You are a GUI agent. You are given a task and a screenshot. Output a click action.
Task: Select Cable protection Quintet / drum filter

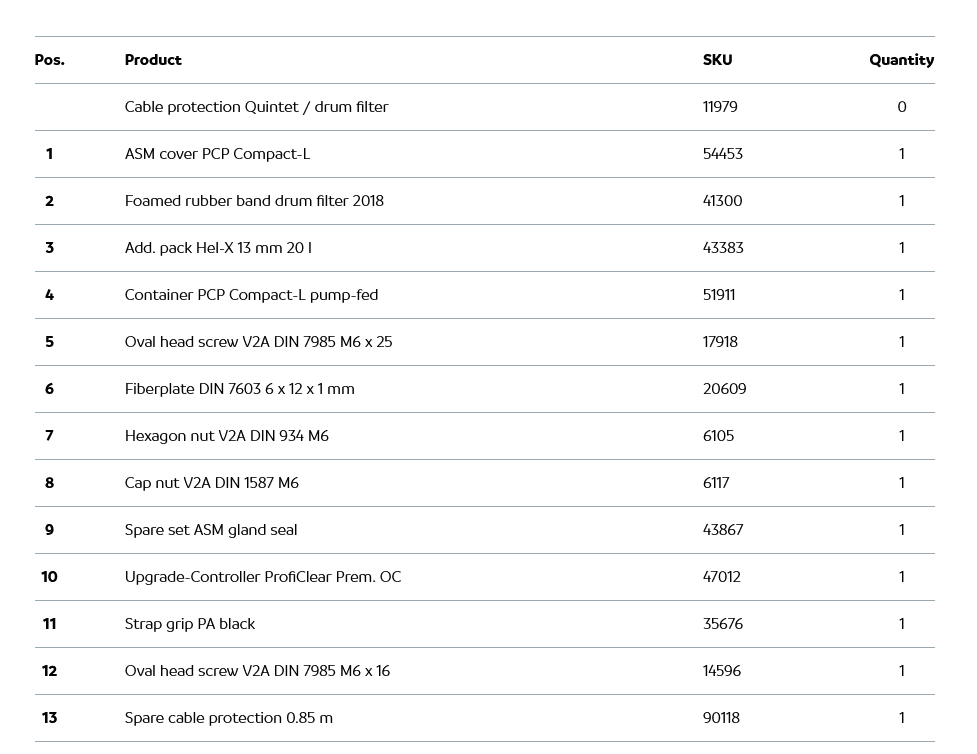[256, 107]
